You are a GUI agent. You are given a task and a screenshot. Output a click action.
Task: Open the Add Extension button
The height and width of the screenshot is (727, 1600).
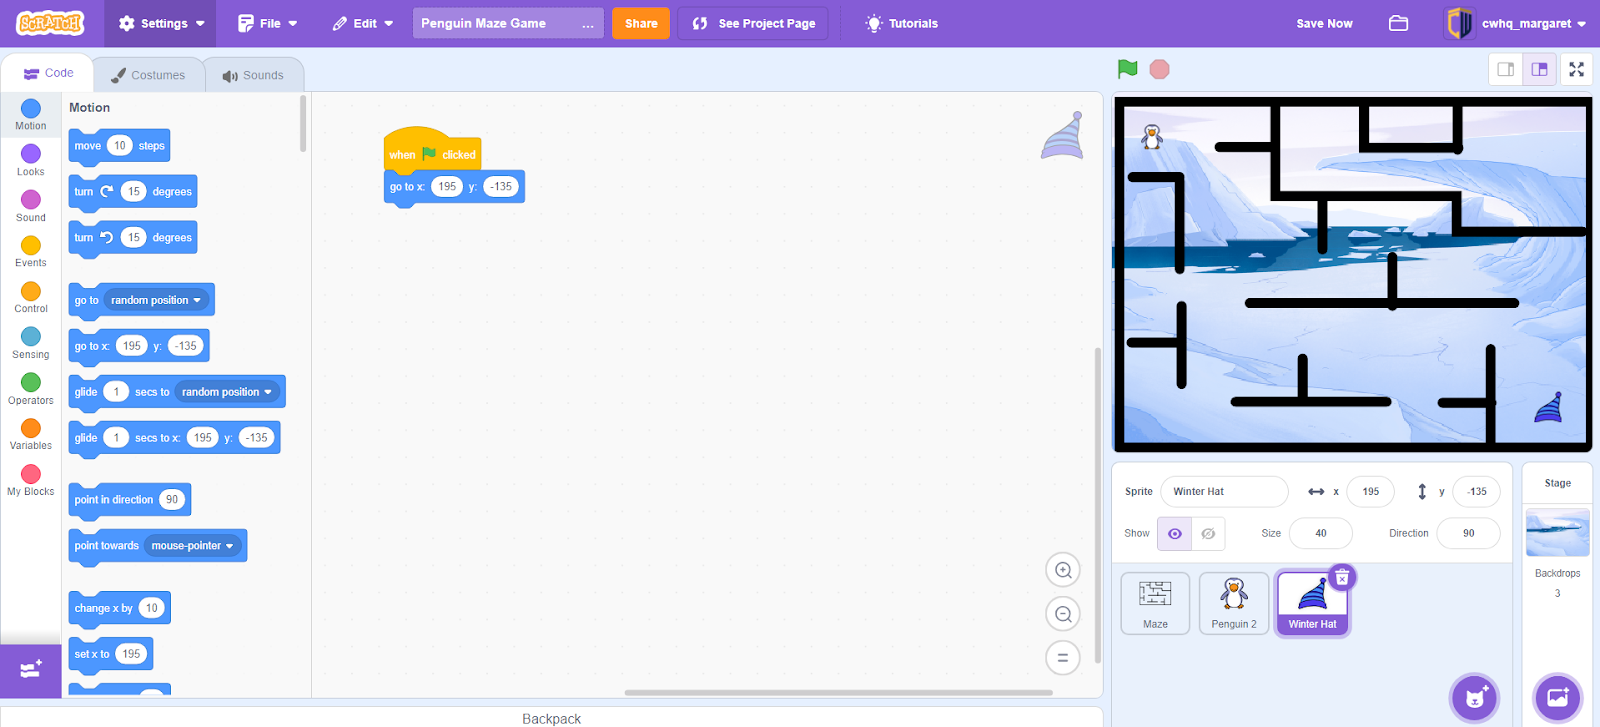pyautogui.click(x=31, y=669)
